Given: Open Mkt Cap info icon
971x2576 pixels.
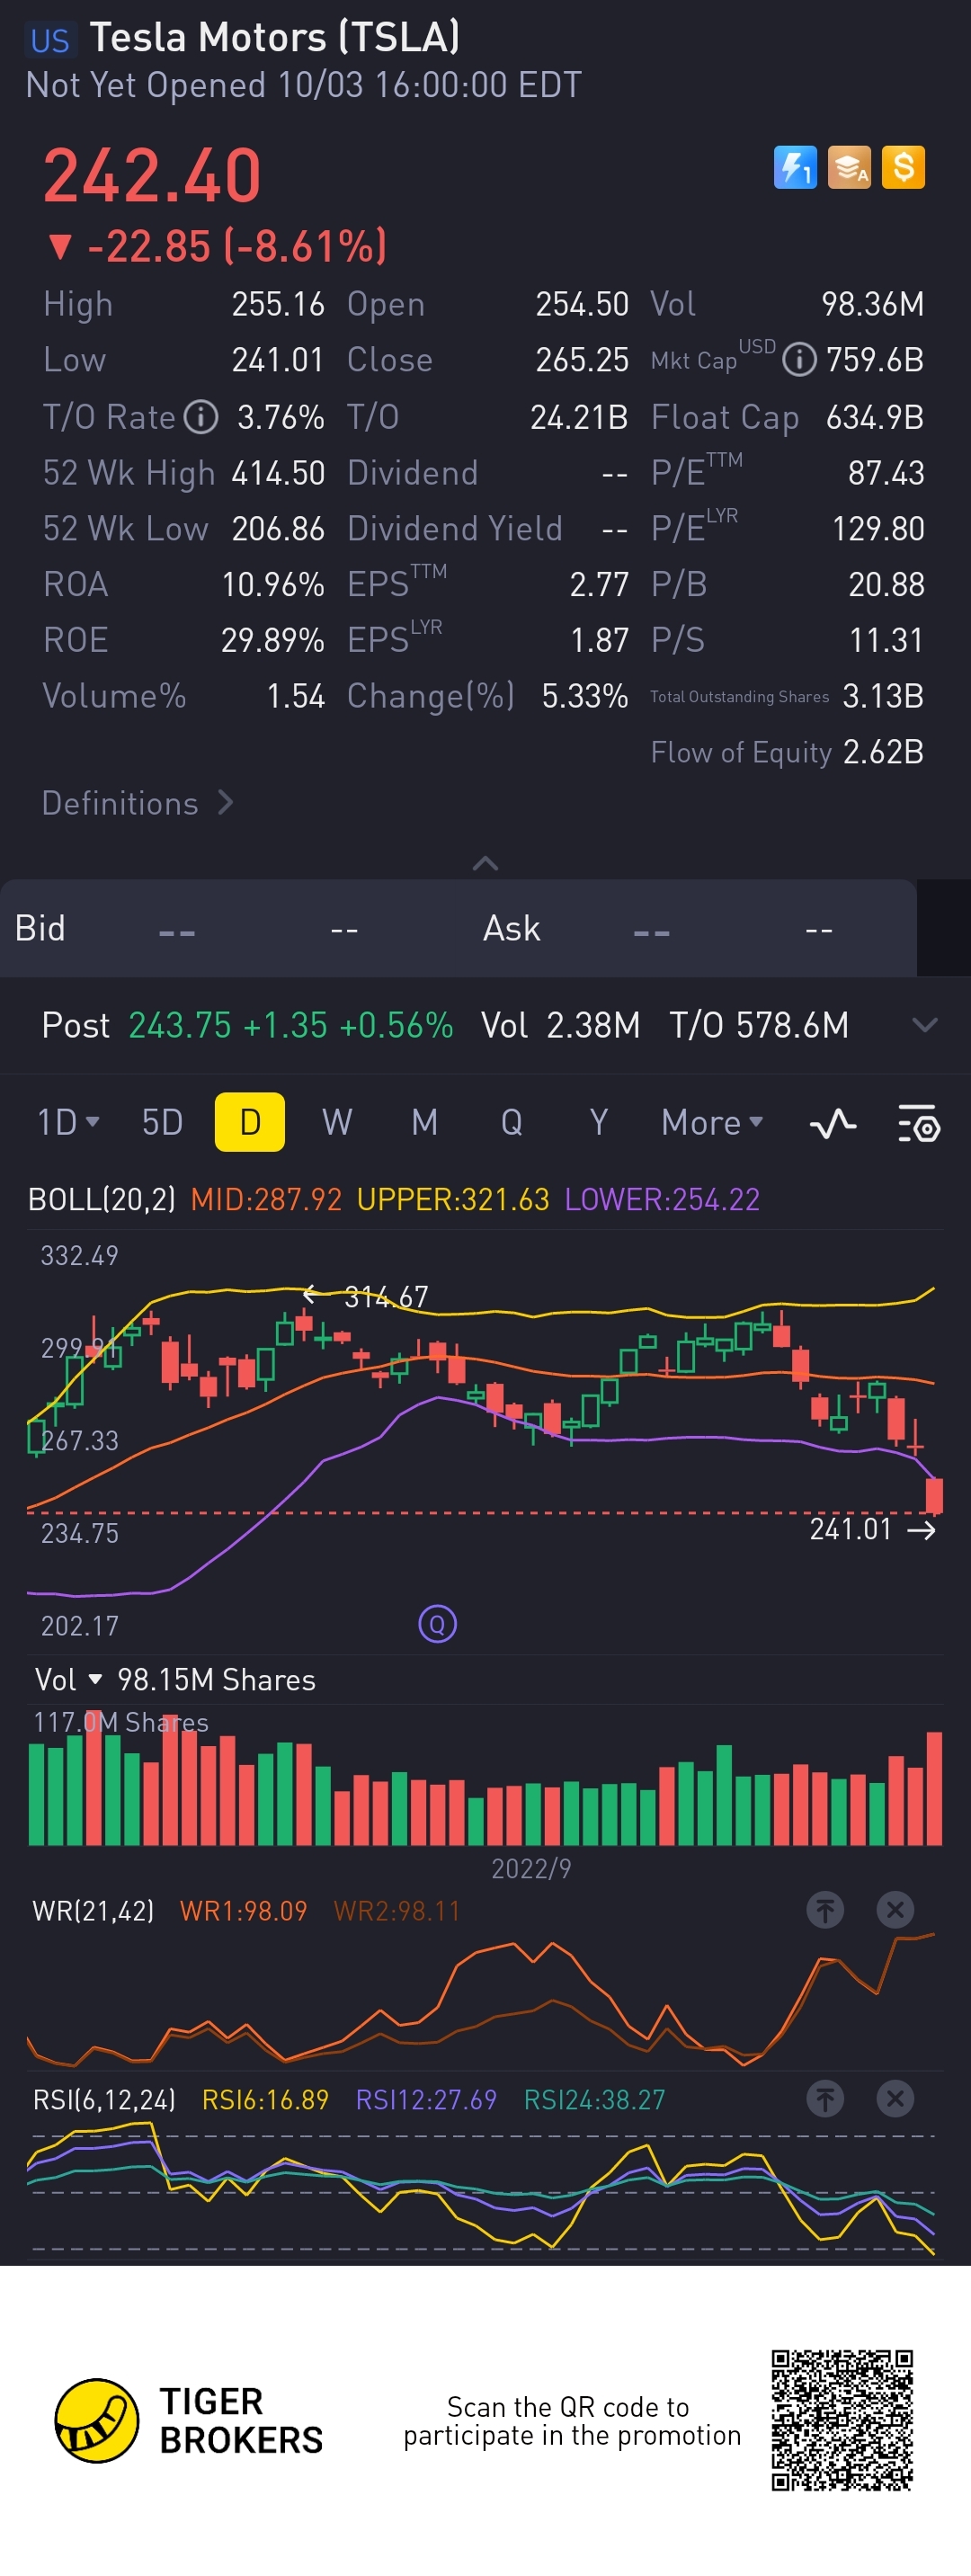Looking at the screenshot, I should click(799, 359).
